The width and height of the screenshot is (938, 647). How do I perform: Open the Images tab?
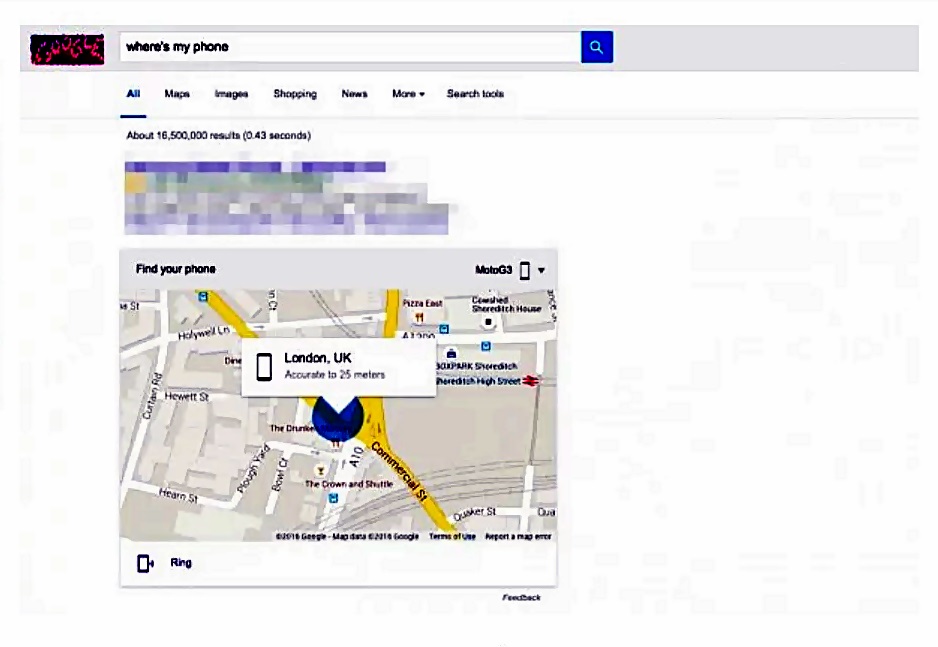(x=231, y=94)
